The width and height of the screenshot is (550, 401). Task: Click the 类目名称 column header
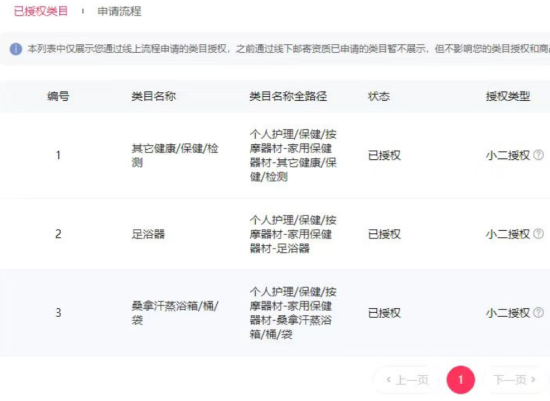pyautogui.click(x=154, y=96)
